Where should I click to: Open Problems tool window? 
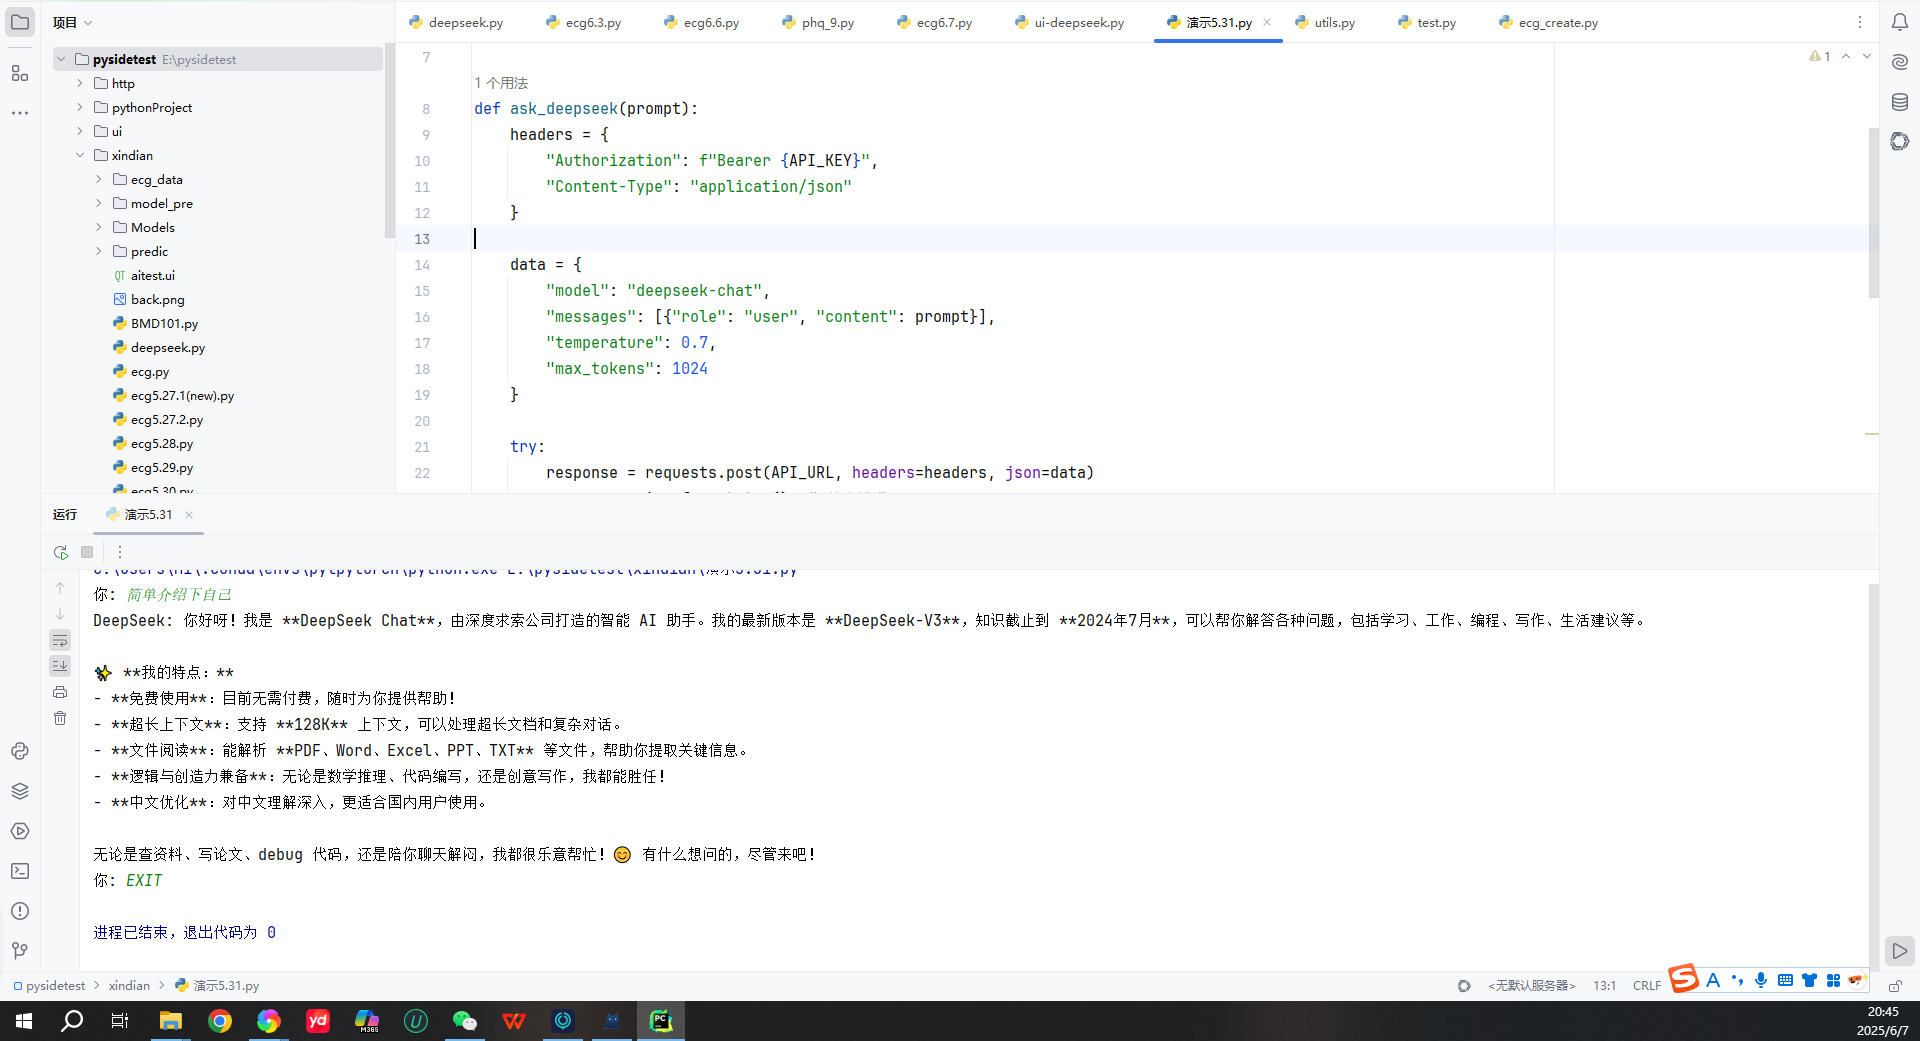20,911
